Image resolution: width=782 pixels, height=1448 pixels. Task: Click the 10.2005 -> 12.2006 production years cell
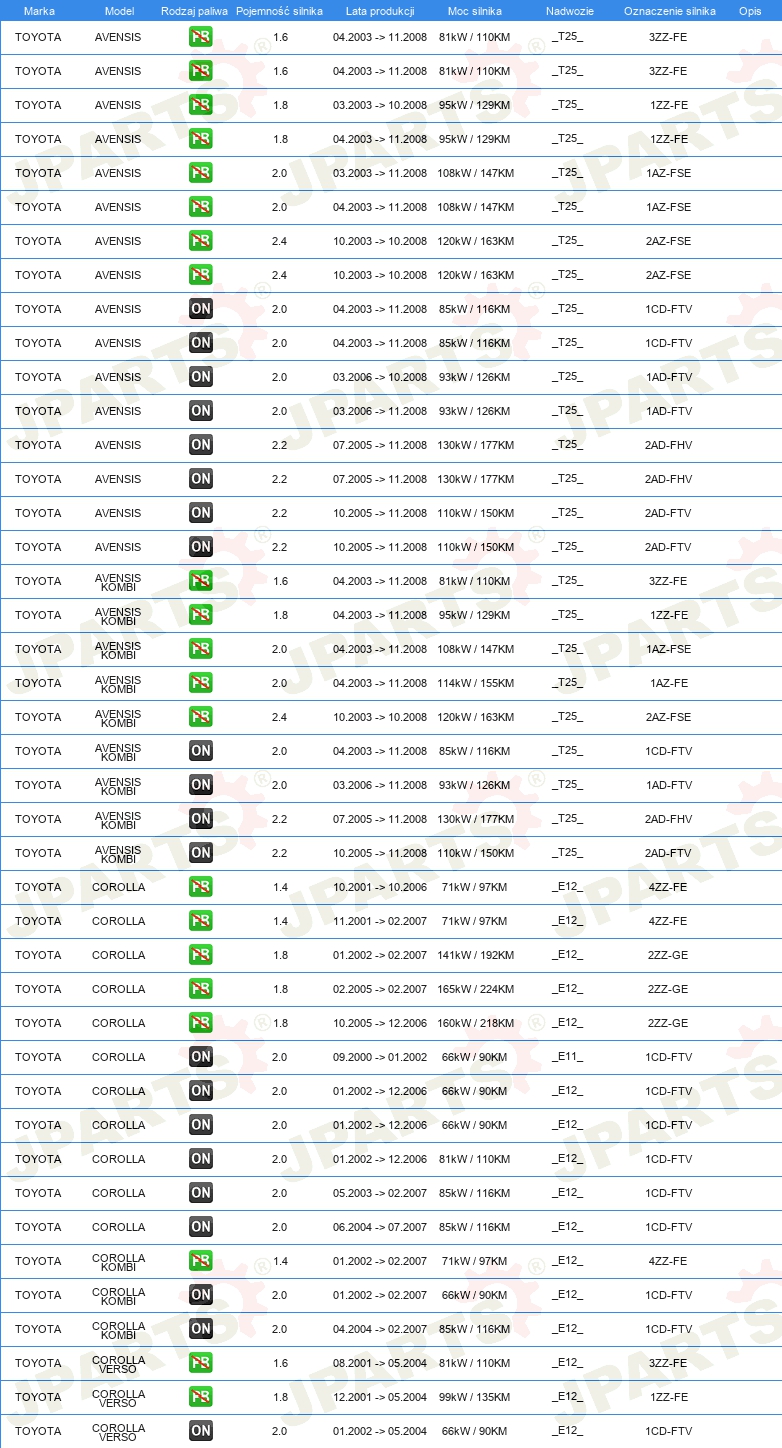tap(380, 1023)
